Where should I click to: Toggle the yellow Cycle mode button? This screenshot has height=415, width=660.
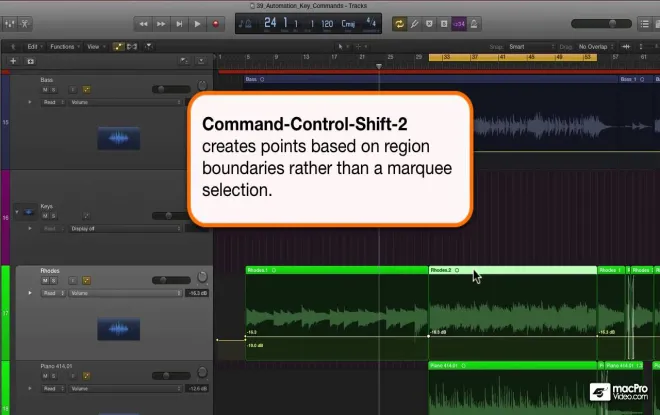[x=399, y=24]
